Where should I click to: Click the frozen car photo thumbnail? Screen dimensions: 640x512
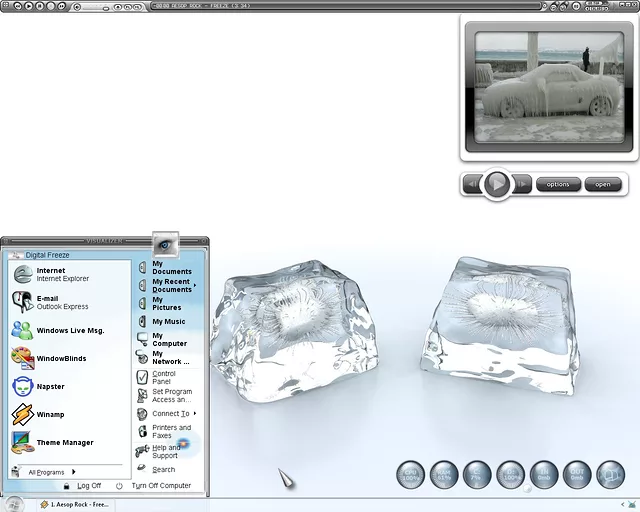pos(548,86)
